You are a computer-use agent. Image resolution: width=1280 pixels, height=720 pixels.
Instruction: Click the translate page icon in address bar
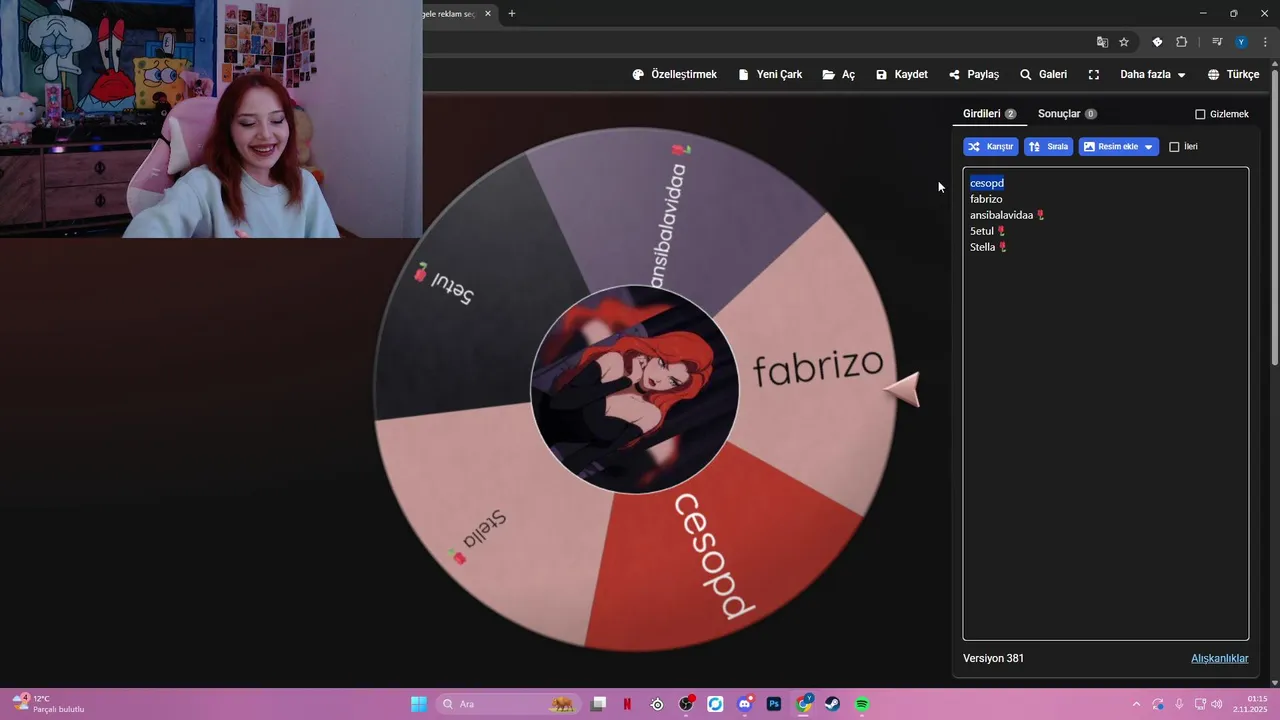click(x=1102, y=42)
